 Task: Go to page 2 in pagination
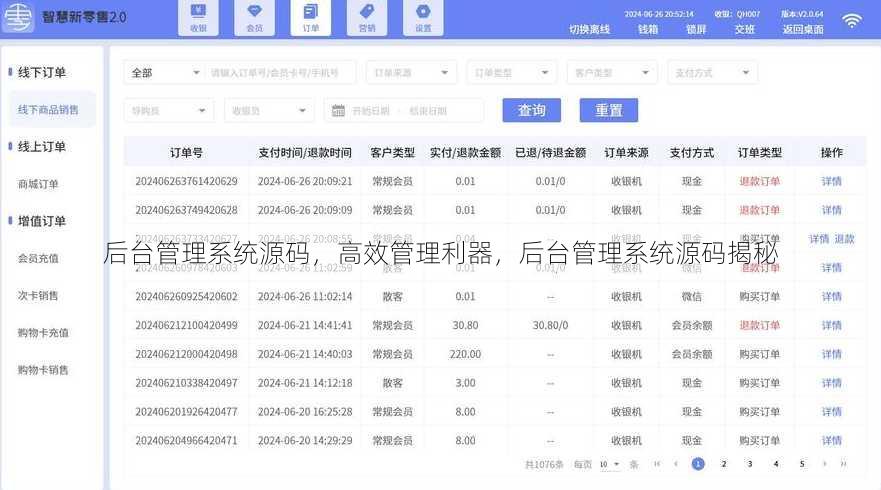[724, 464]
